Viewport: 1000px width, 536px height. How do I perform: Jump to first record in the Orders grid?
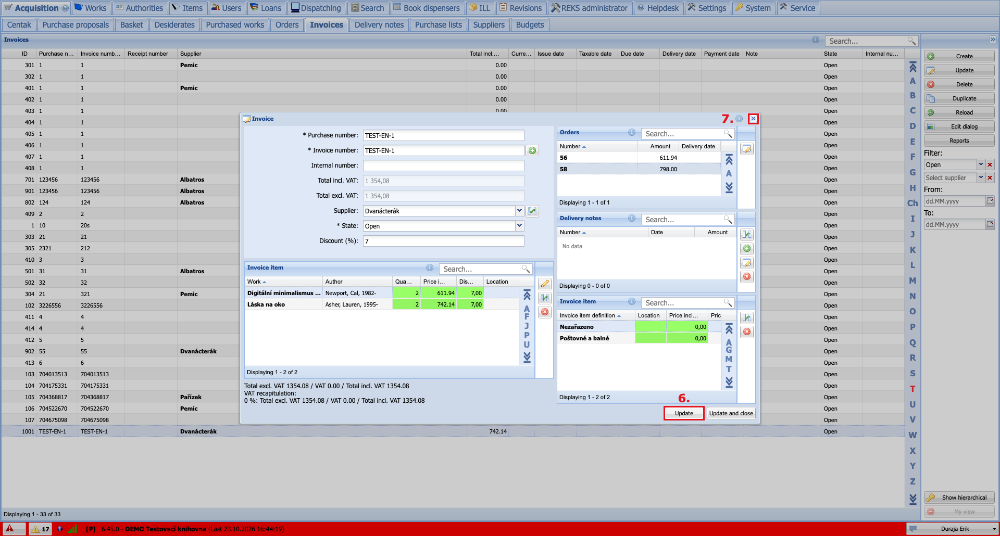coord(729,160)
